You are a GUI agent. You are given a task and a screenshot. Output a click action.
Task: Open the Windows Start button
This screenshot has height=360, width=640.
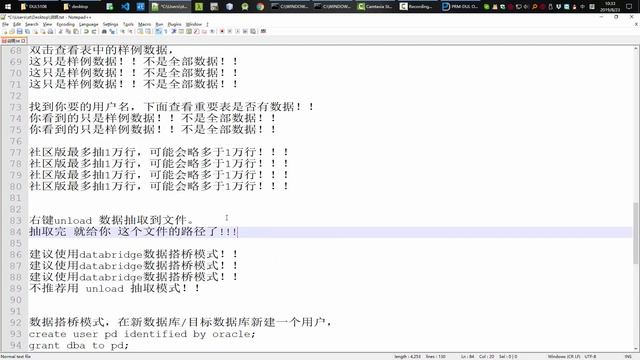click(8, 7)
